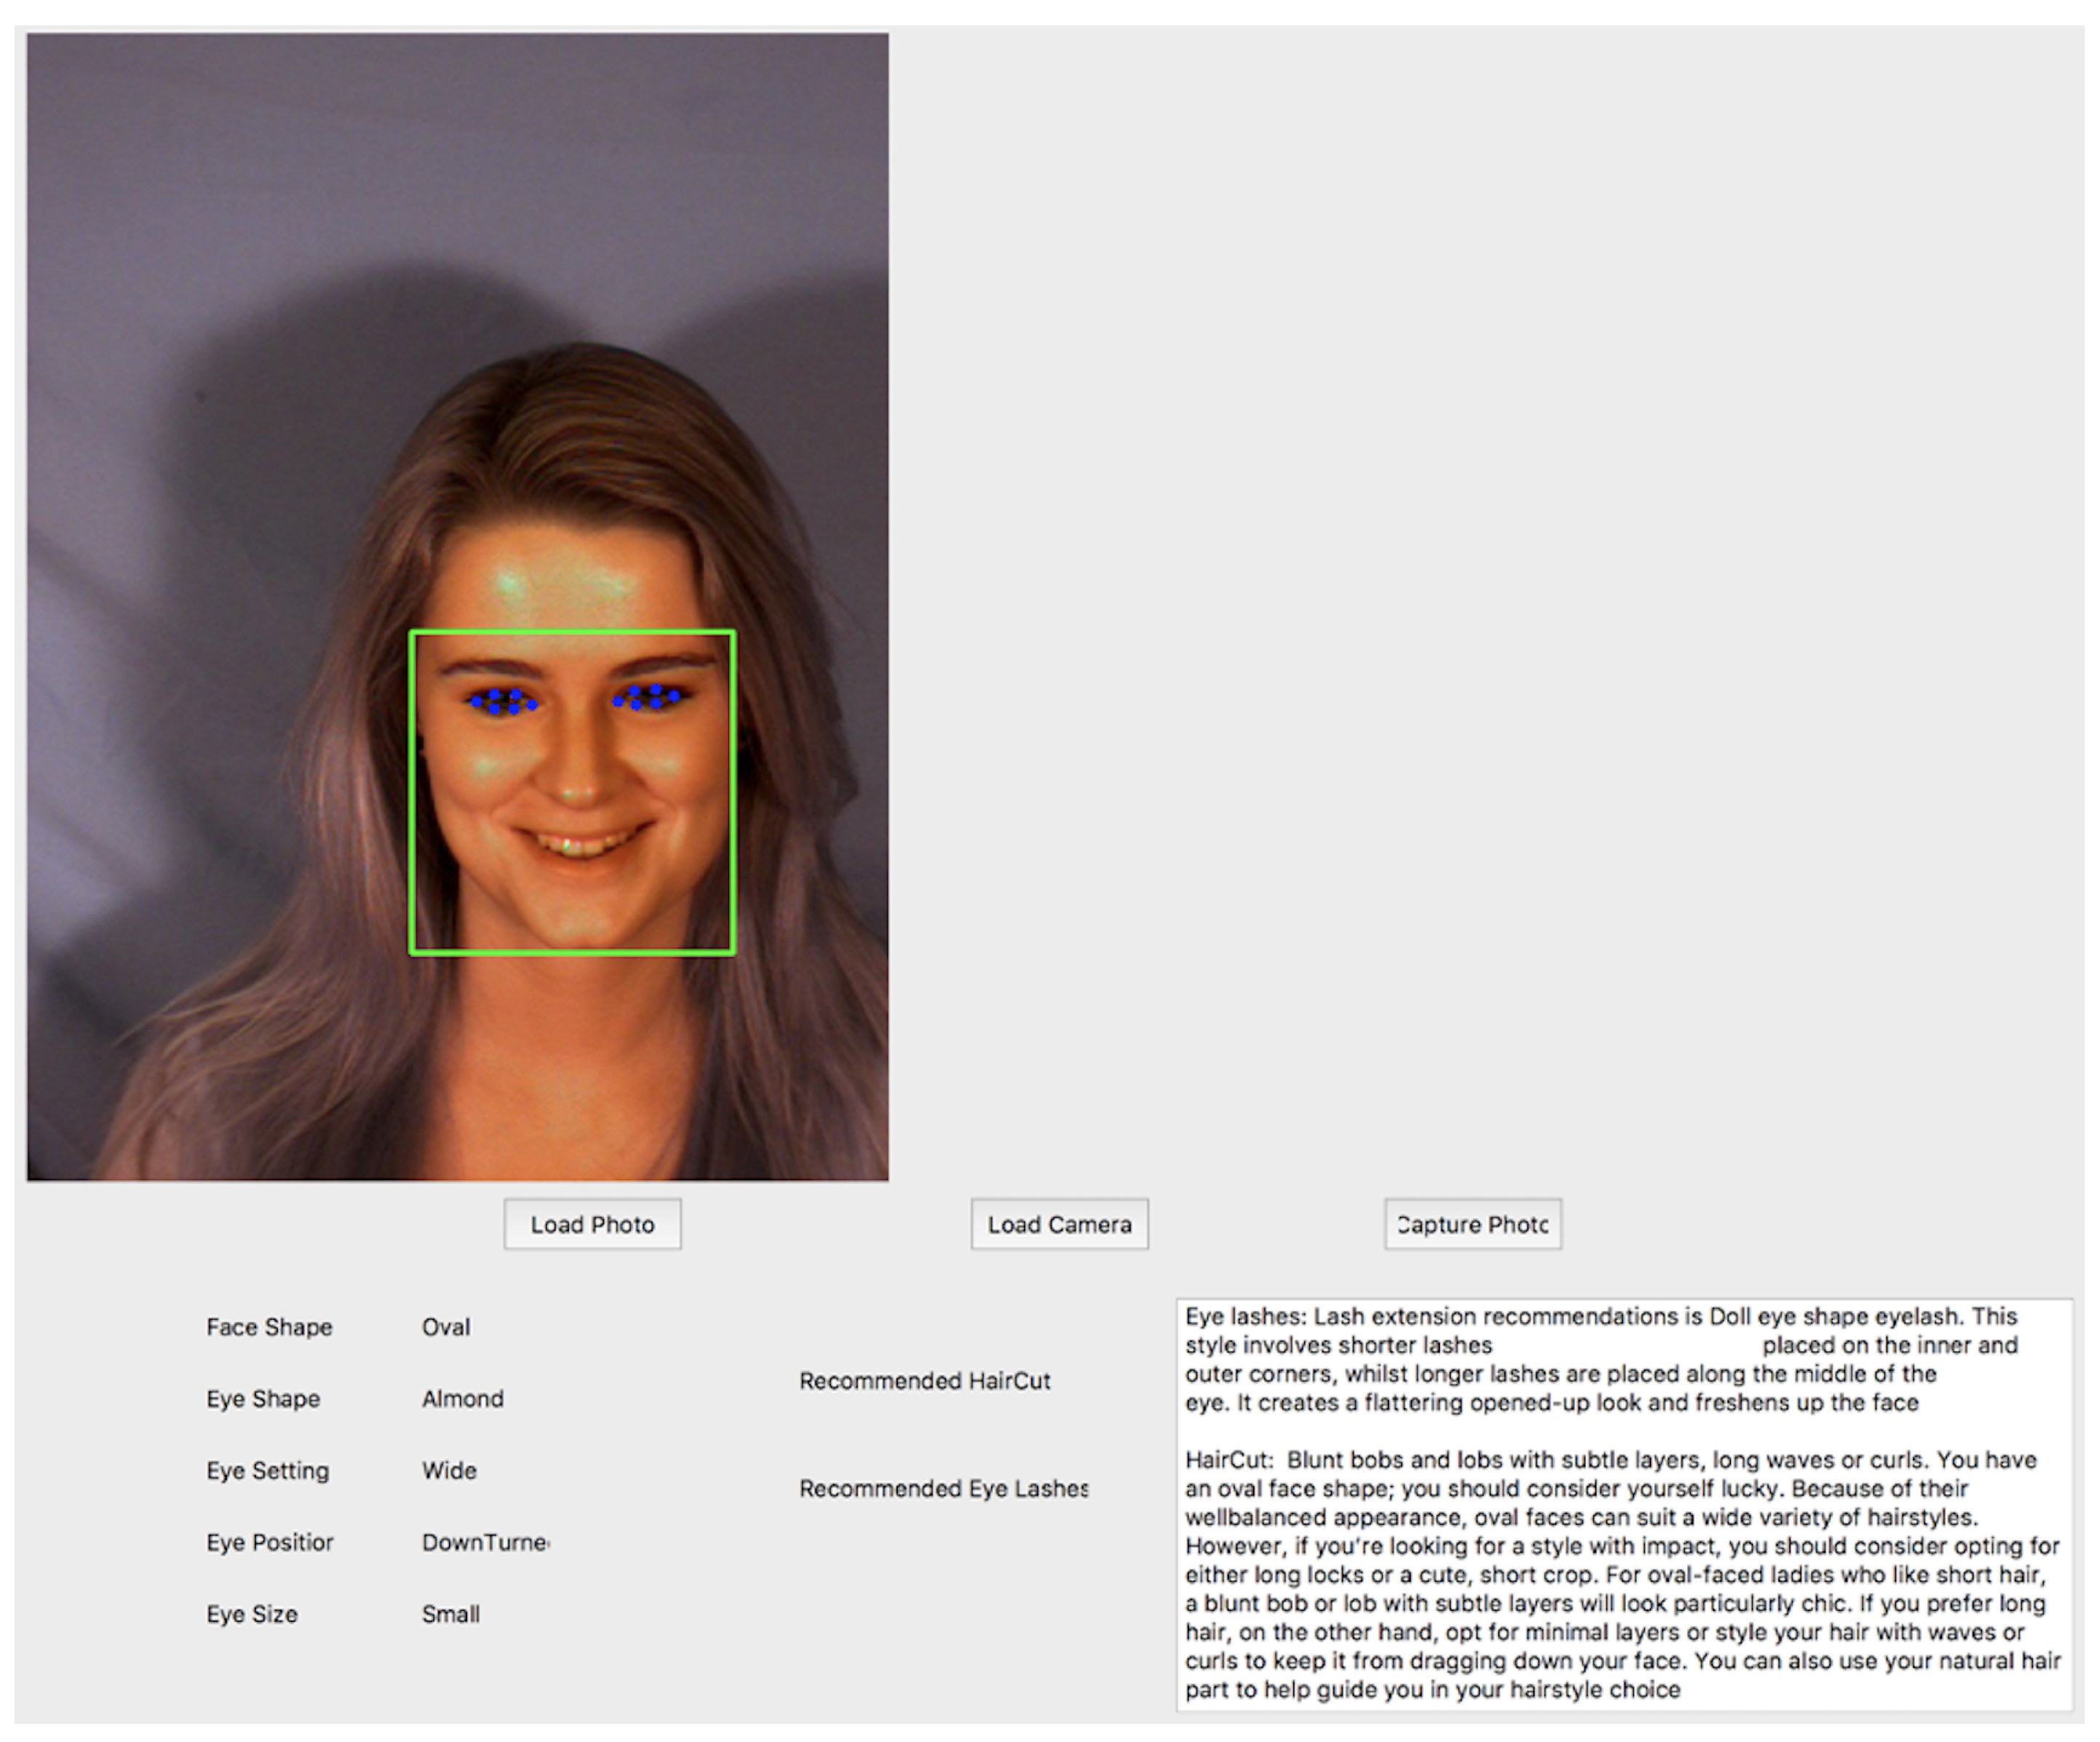Select the DownTurned eye position value
Screen dimensions: 2100x1742
pos(485,1543)
